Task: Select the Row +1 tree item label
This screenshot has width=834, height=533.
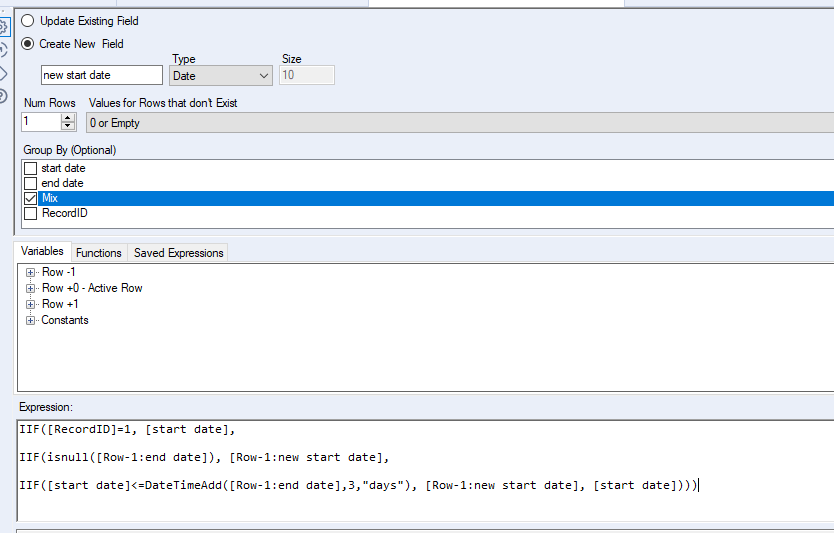Action: (60, 304)
